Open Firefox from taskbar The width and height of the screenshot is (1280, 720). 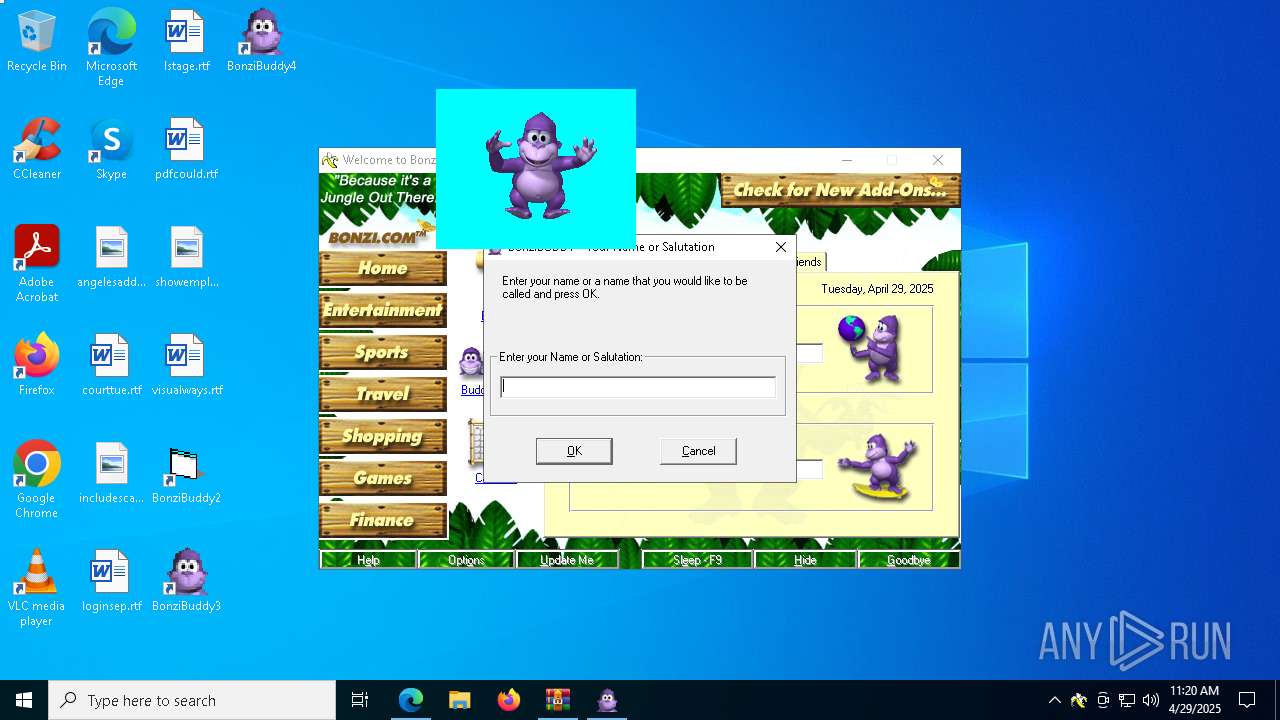509,700
